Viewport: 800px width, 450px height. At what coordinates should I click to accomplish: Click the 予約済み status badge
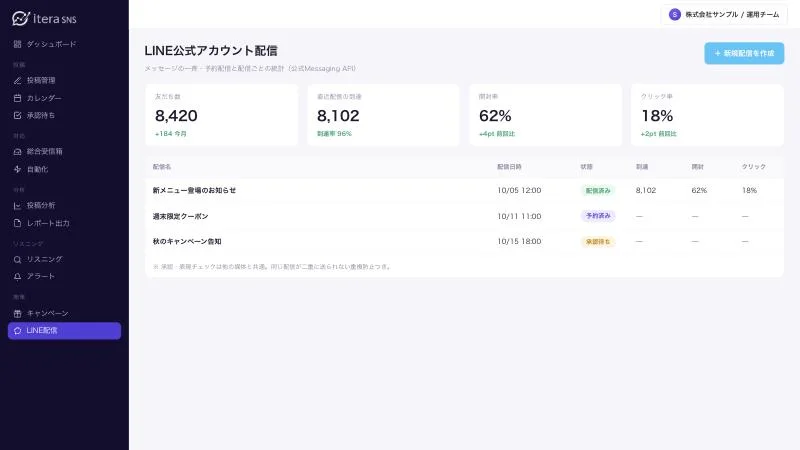pyautogui.click(x=598, y=216)
